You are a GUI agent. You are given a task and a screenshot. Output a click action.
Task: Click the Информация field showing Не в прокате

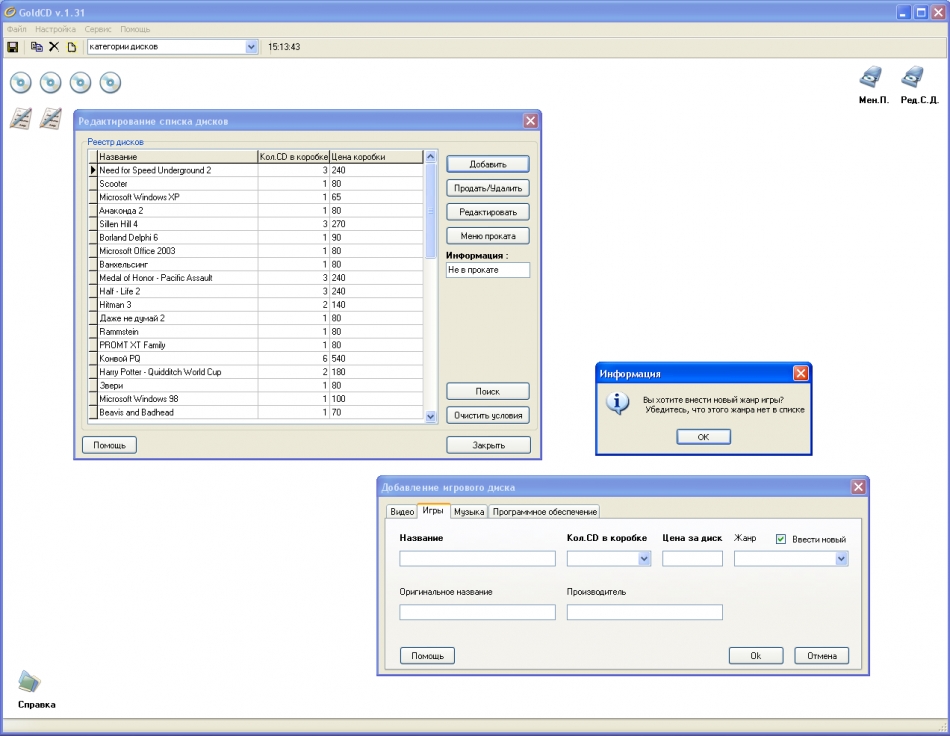(488, 270)
